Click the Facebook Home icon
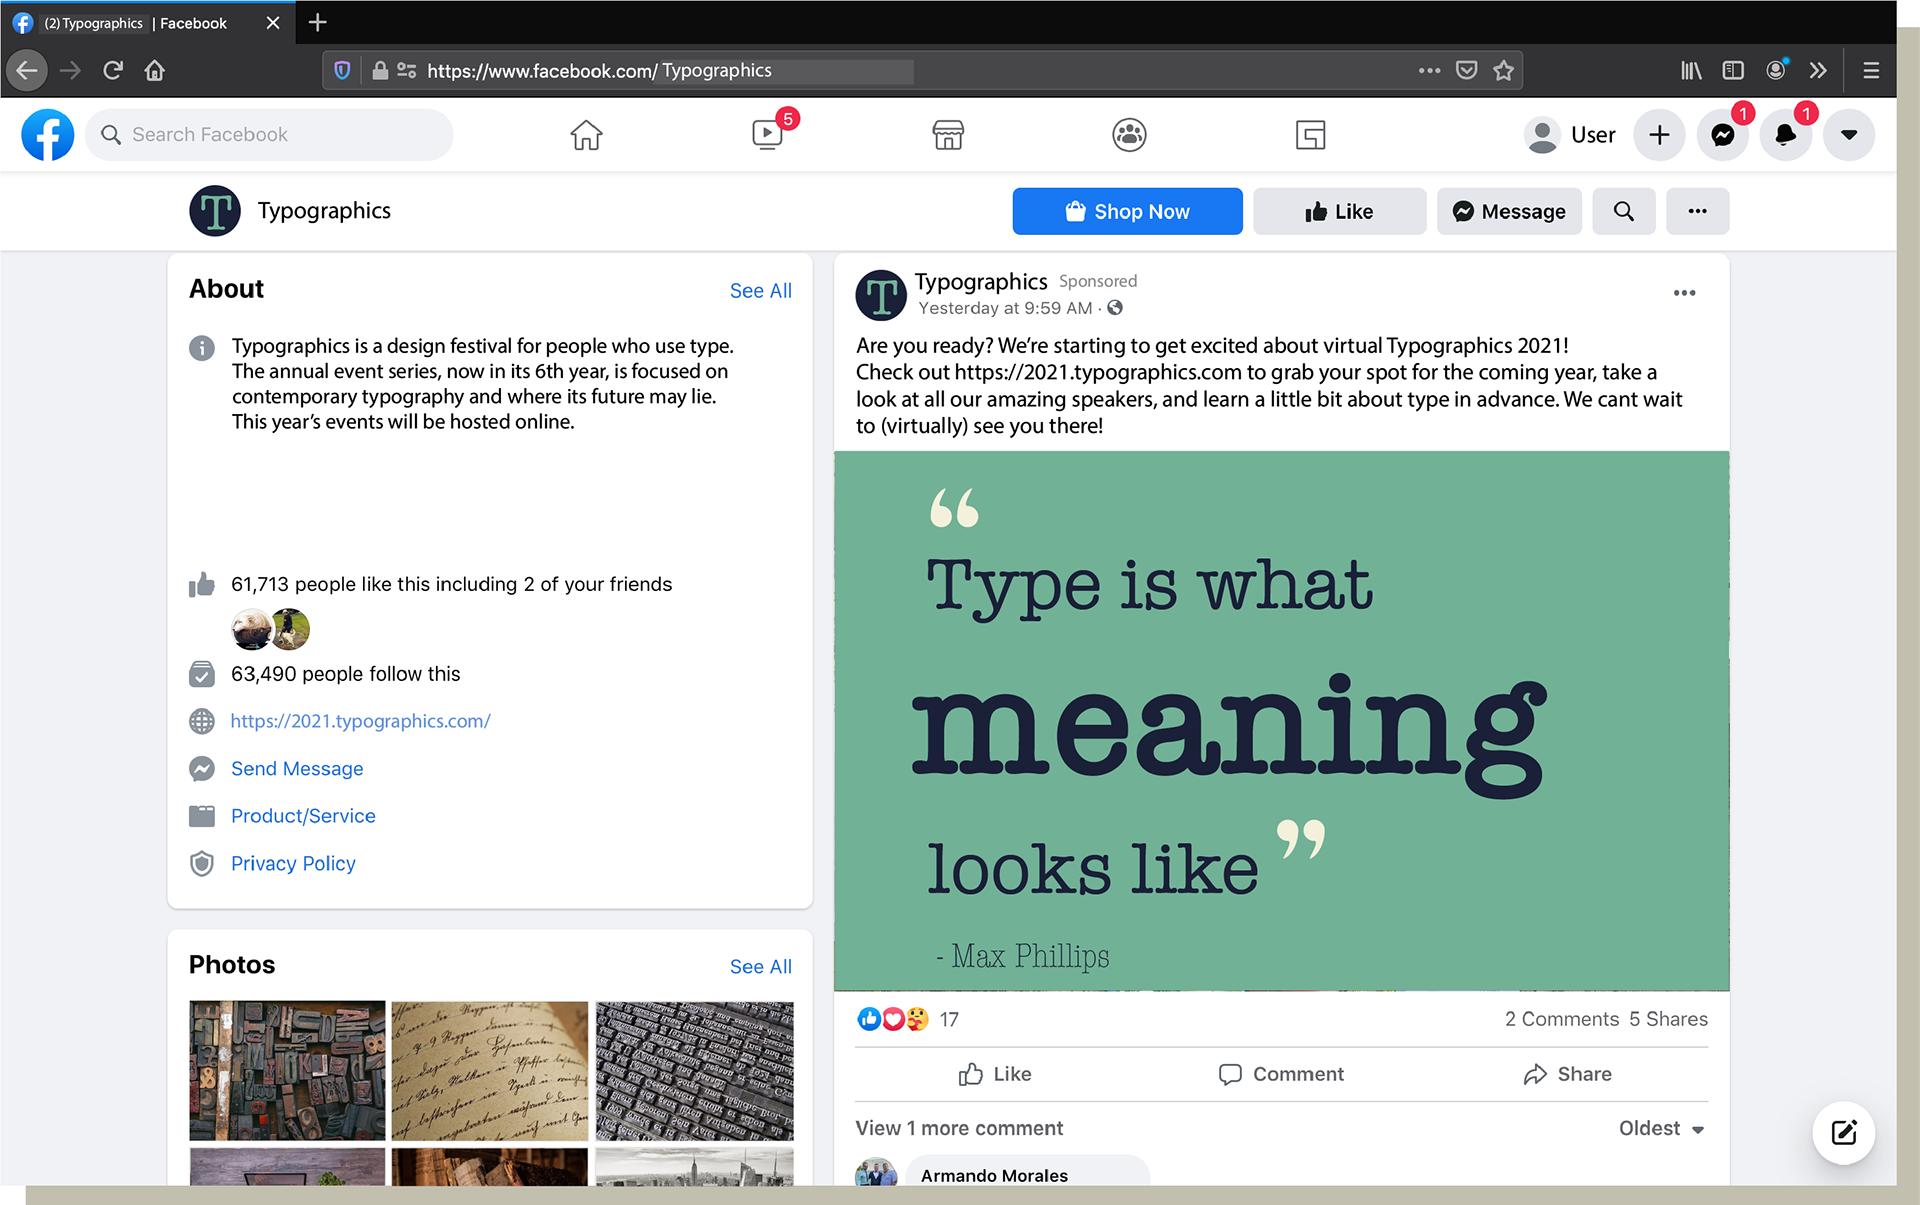Image resolution: width=1920 pixels, height=1205 pixels. point(586,134)
